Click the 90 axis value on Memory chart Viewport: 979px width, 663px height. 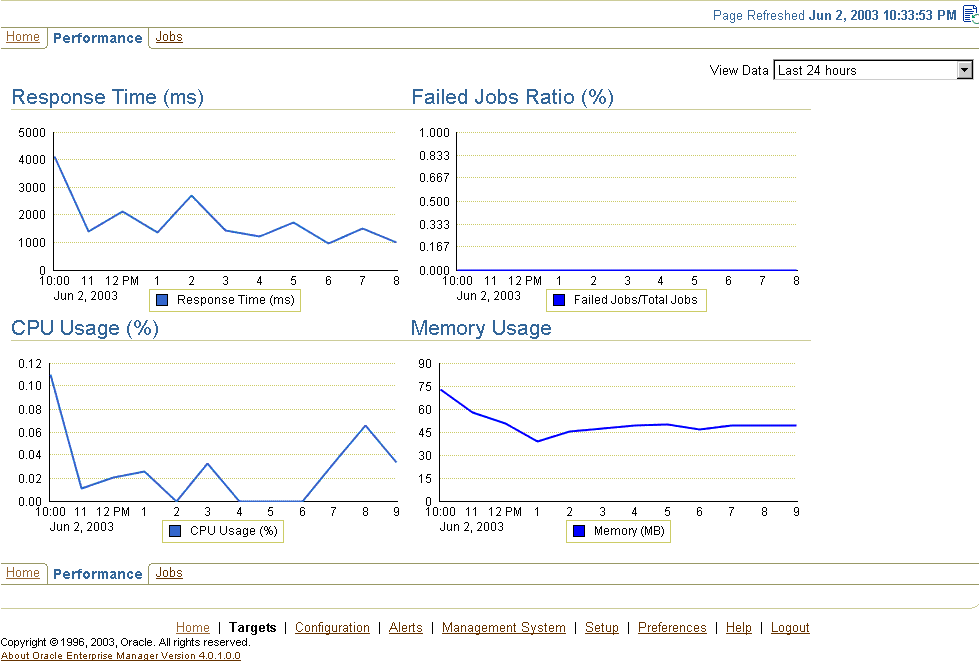point(425,363)
